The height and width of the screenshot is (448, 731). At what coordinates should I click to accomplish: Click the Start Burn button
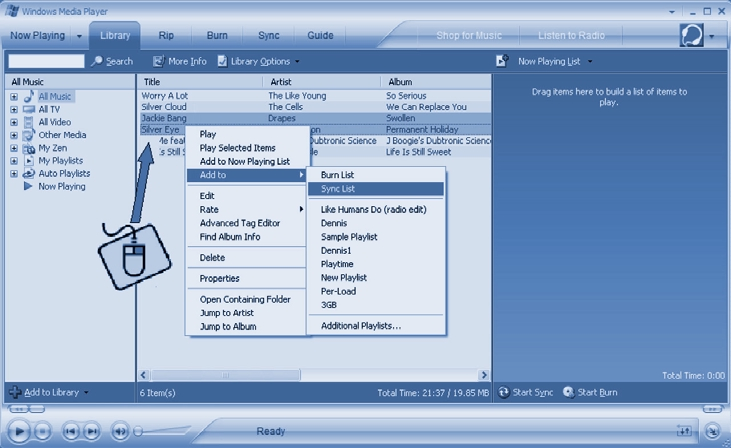click(x=590, y=392)
